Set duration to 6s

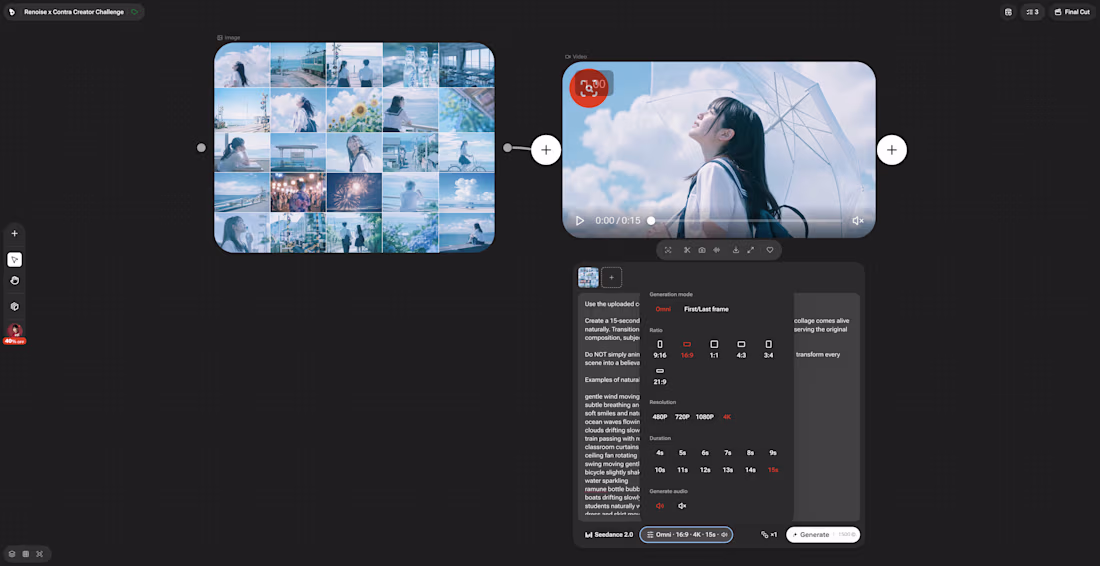tap(705, 453)
